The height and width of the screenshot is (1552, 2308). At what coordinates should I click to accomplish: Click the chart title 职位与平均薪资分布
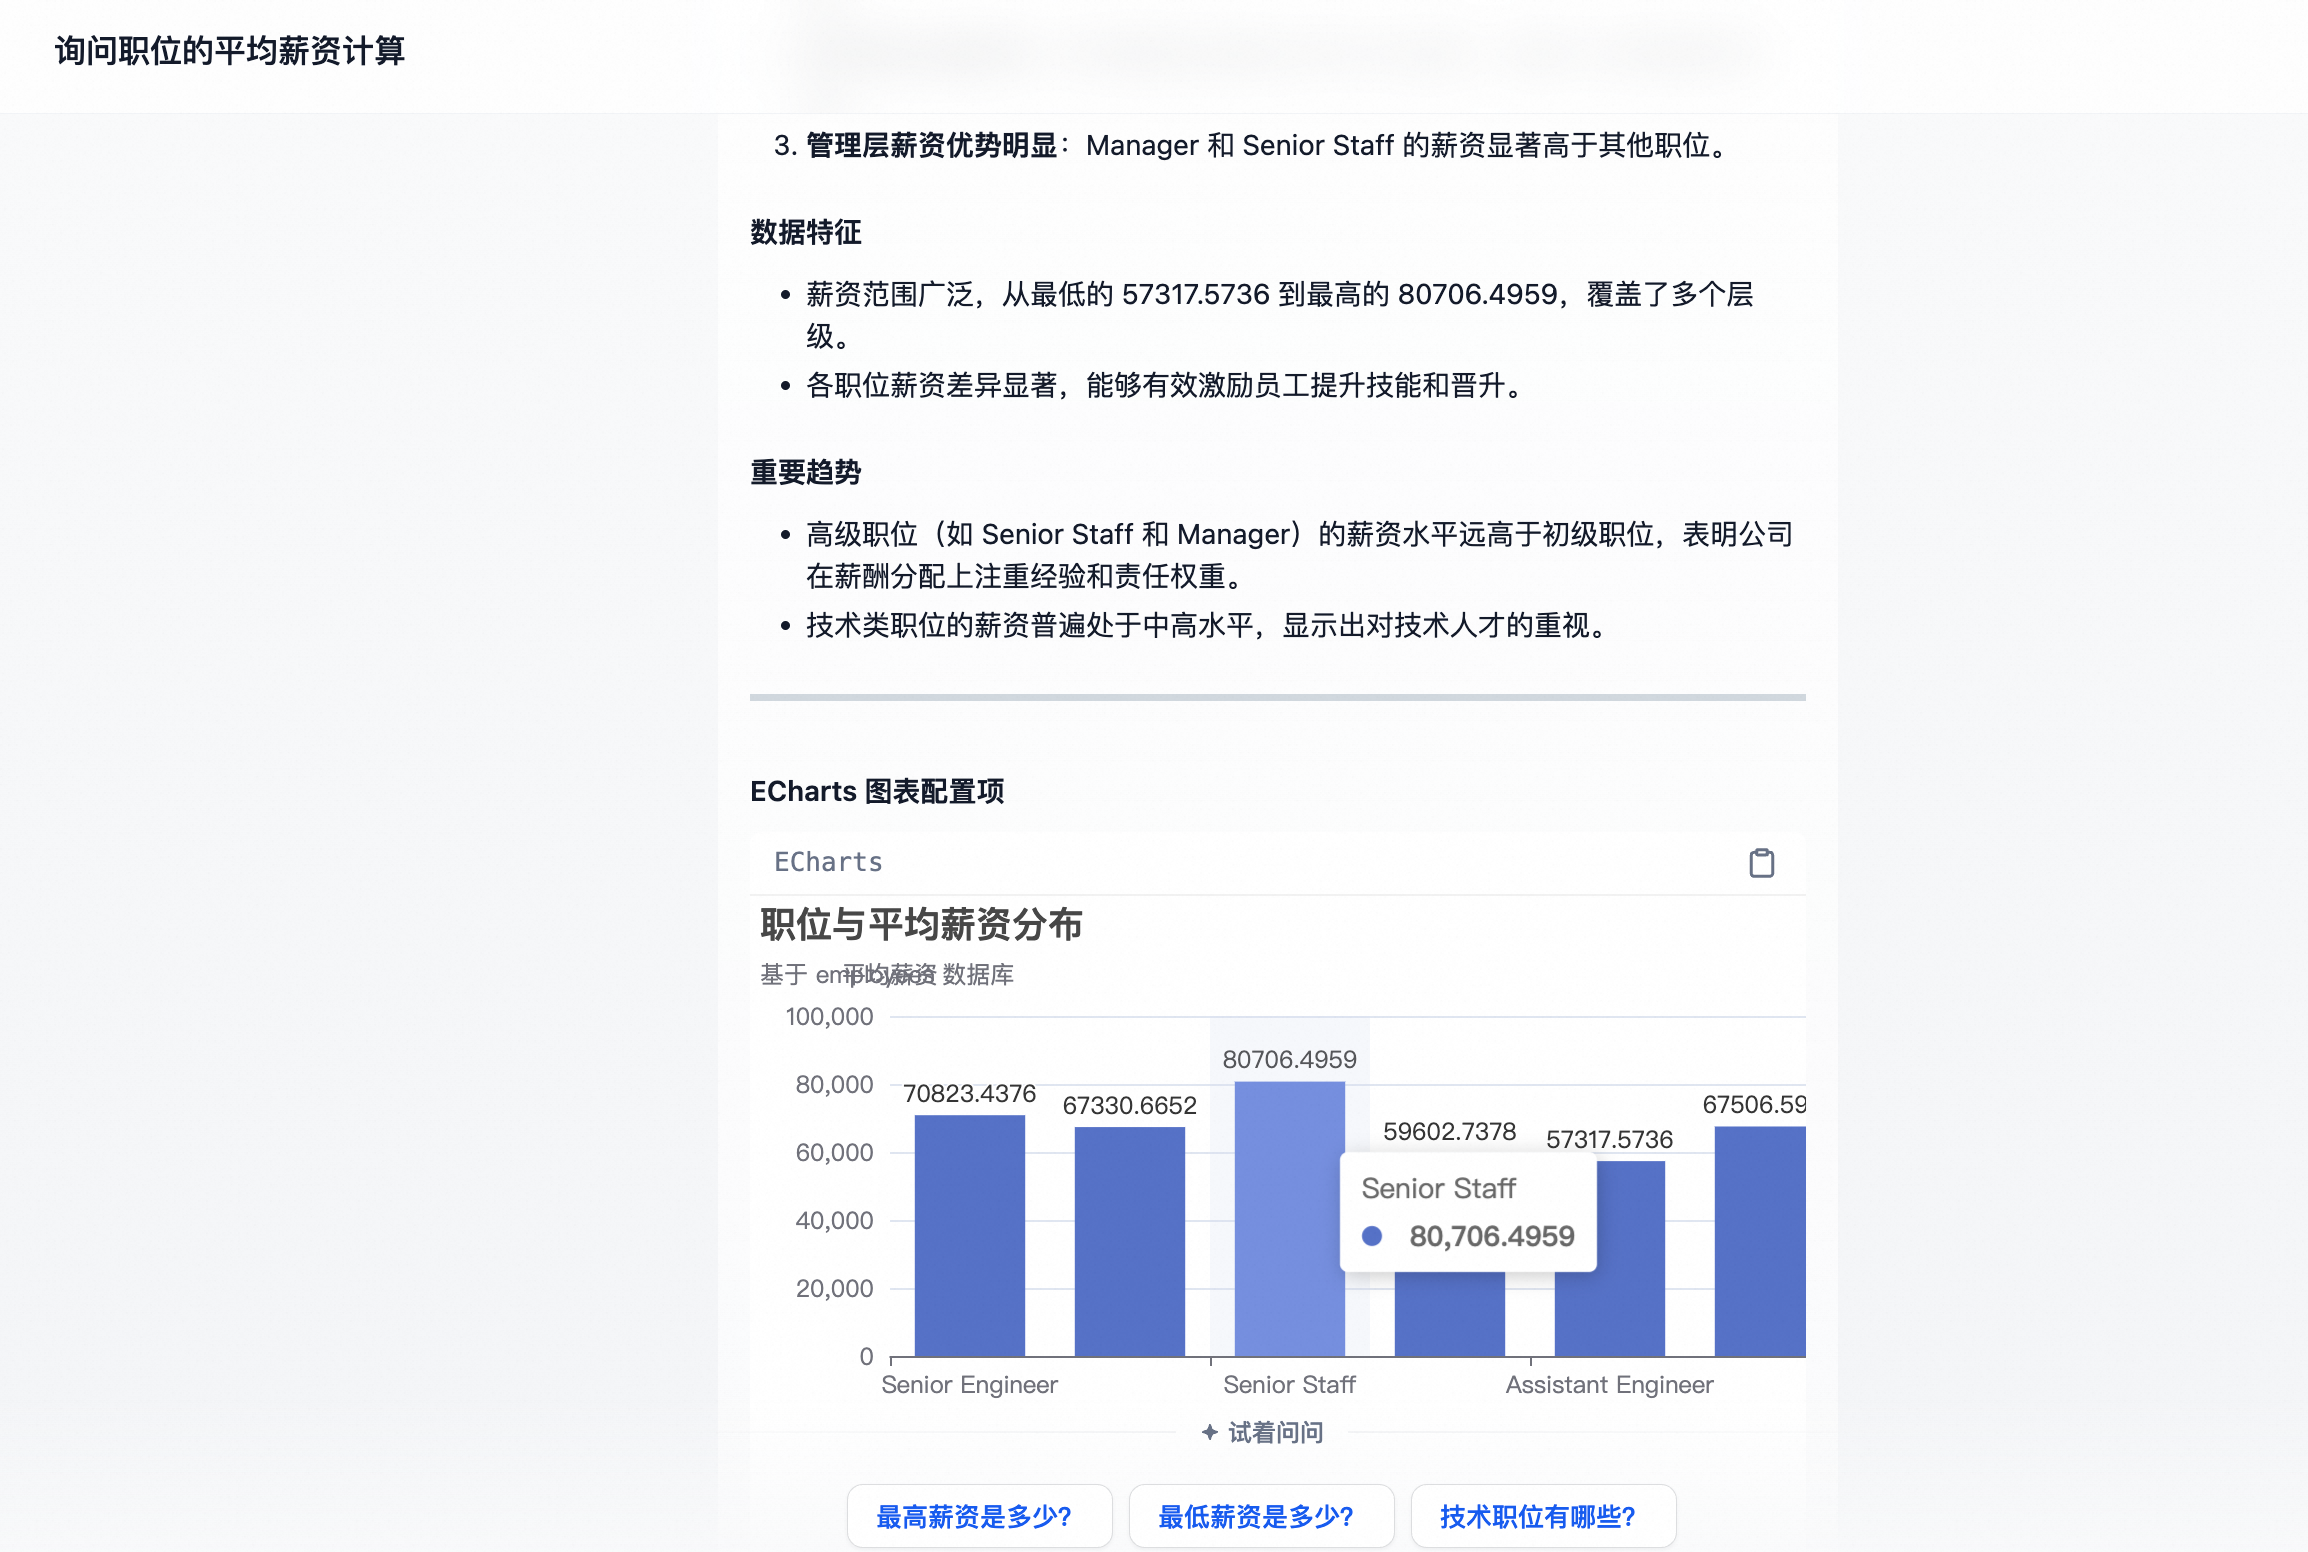[x=921, y=925]
